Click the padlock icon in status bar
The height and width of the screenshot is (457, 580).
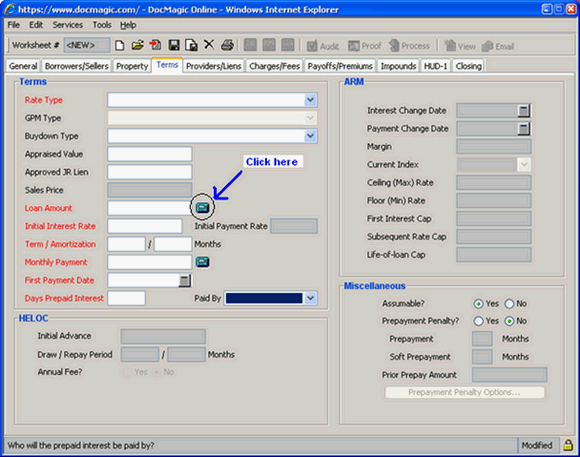pyautogui.click(x=568, y=445)
